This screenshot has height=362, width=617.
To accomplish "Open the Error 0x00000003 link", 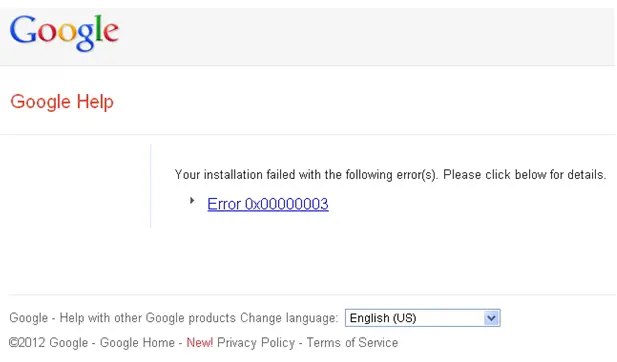I will [x=268, y=204].
